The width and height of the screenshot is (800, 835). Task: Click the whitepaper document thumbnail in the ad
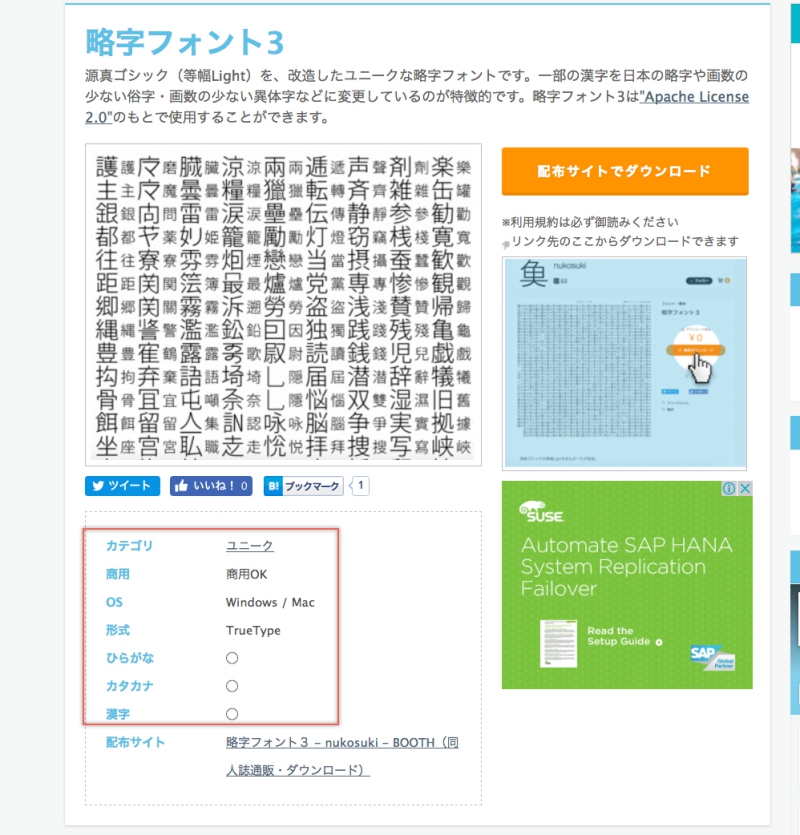click(558, 645)
